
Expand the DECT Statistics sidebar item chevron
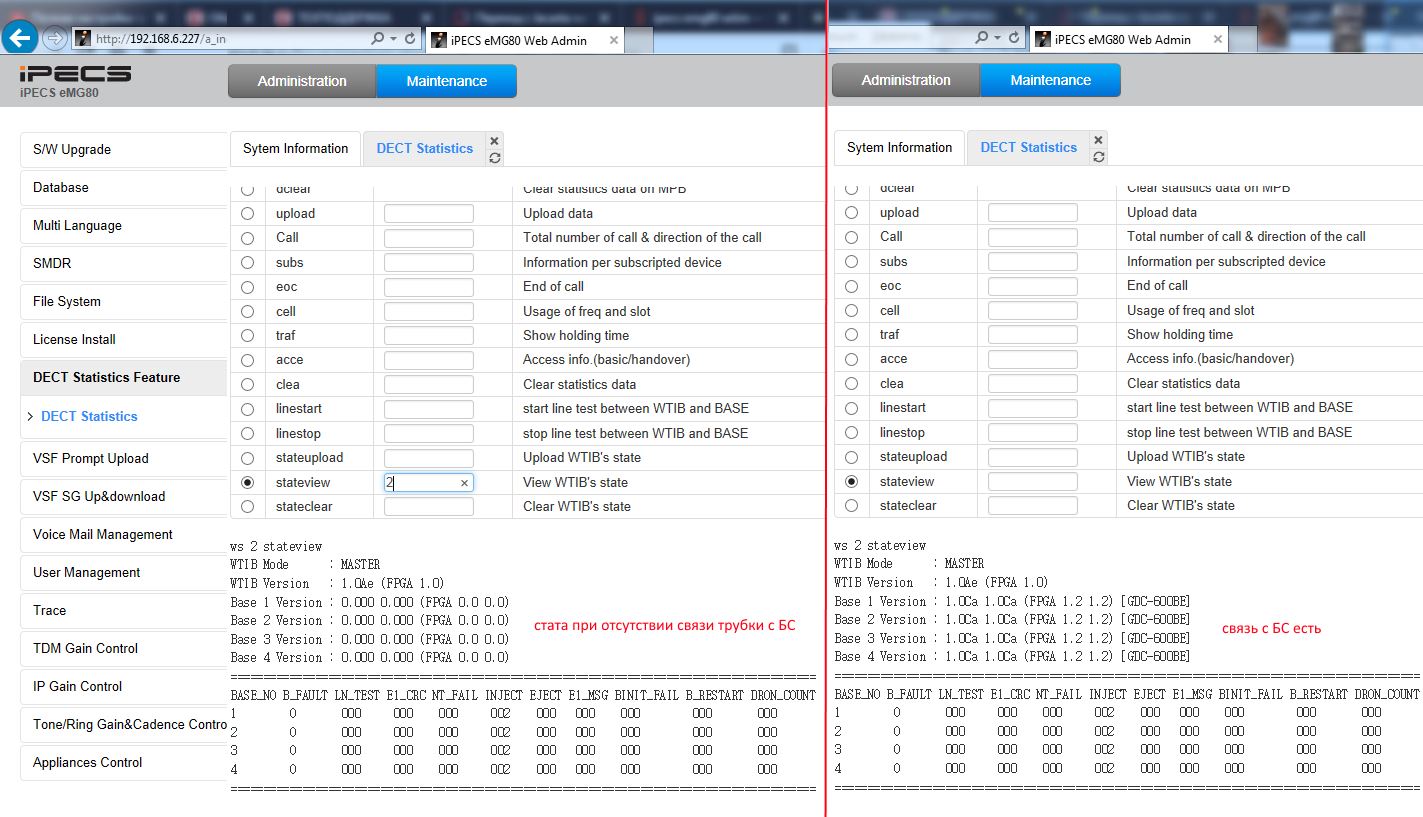tap(30, 416)
